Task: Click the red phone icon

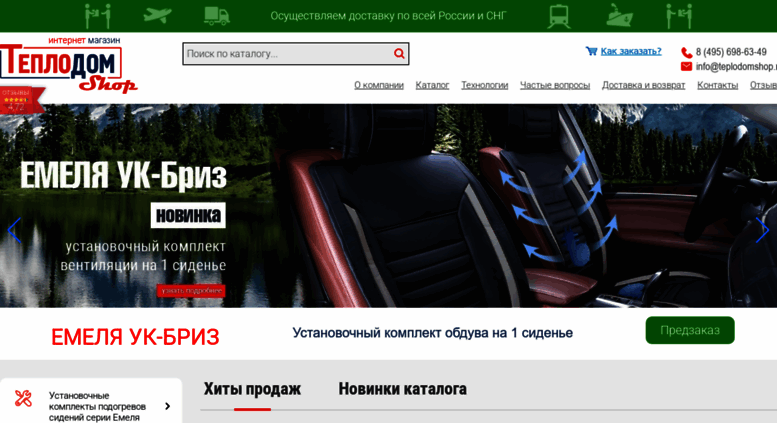Action: pyautogui.click(x=686, y=53)
